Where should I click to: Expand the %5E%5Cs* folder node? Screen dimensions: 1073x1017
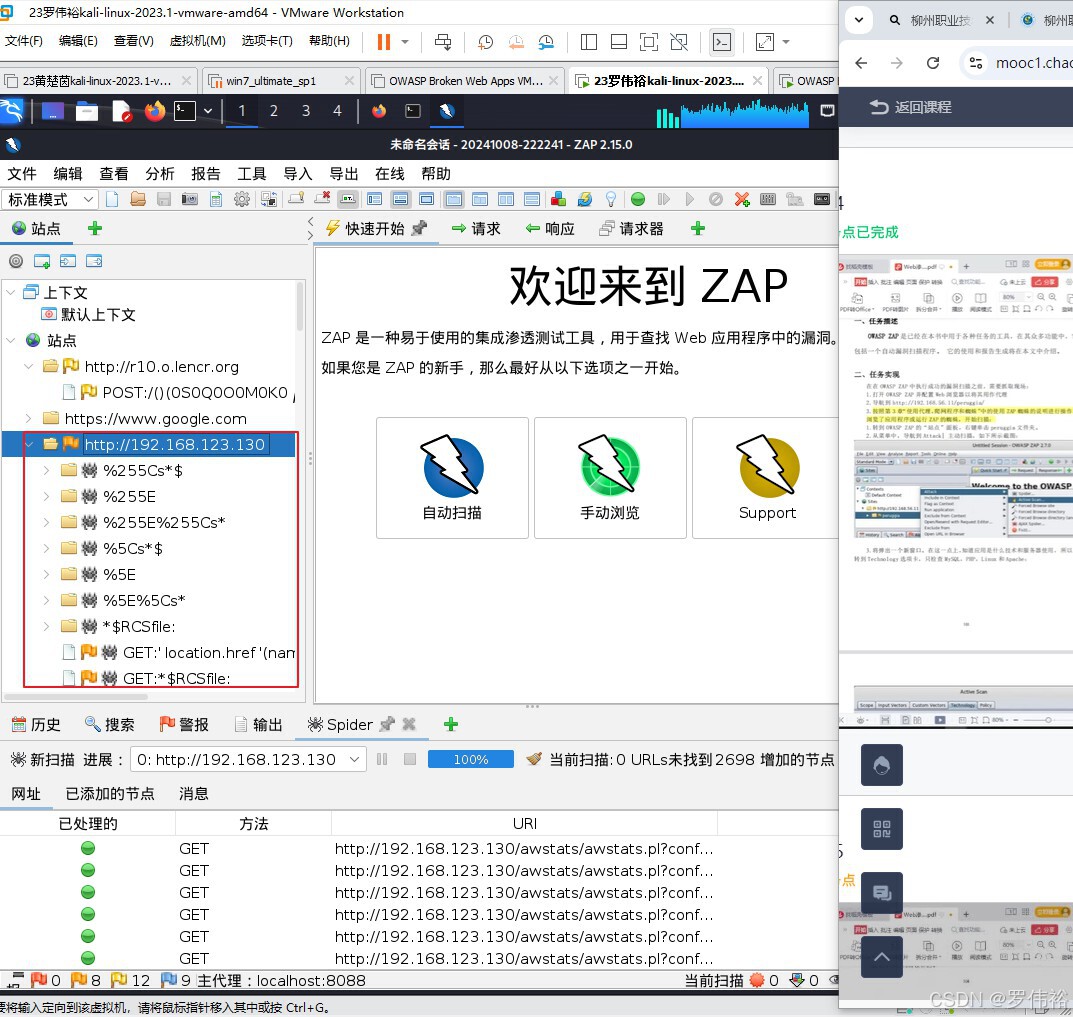[46, 600]
